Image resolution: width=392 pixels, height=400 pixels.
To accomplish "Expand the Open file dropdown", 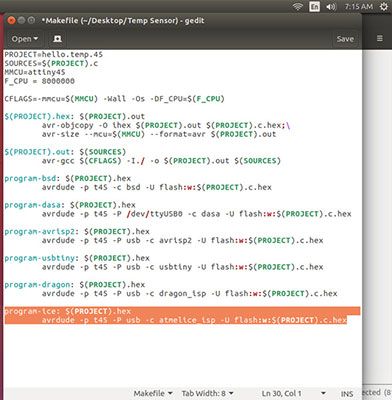I will [x=25, y=39].
